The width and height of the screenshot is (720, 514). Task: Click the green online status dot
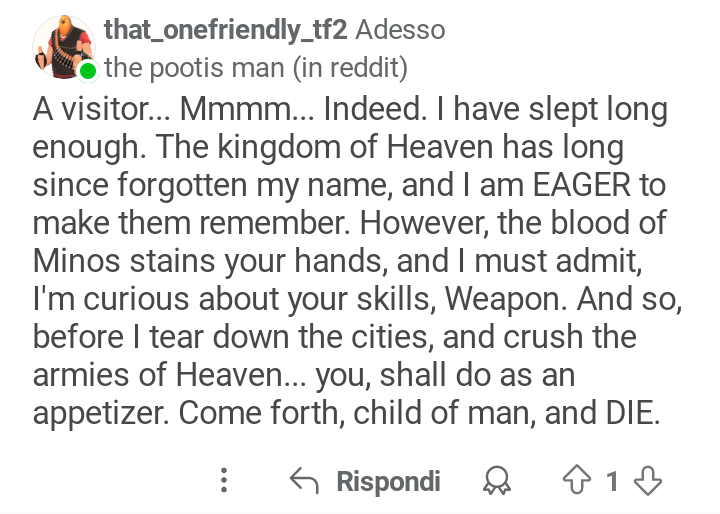[x=87, y=71]
